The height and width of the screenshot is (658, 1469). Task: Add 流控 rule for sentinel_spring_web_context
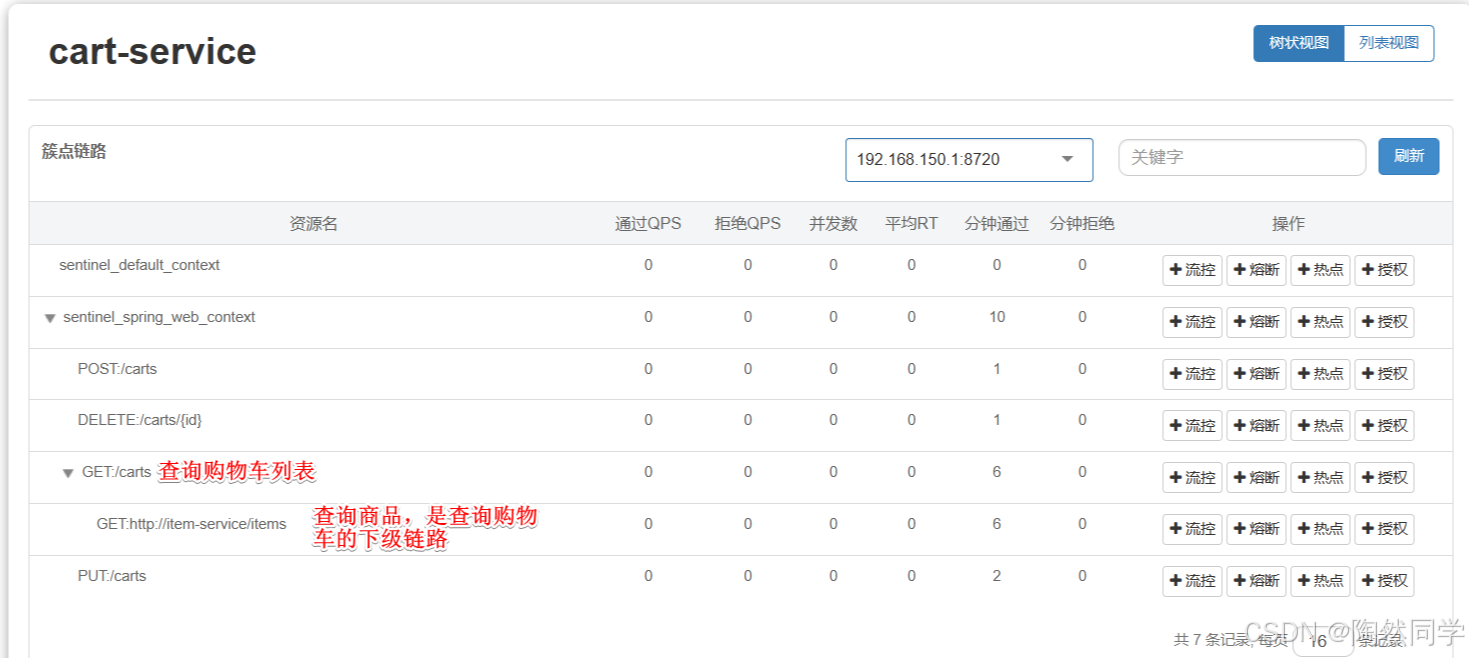(x=1192, y=322)
